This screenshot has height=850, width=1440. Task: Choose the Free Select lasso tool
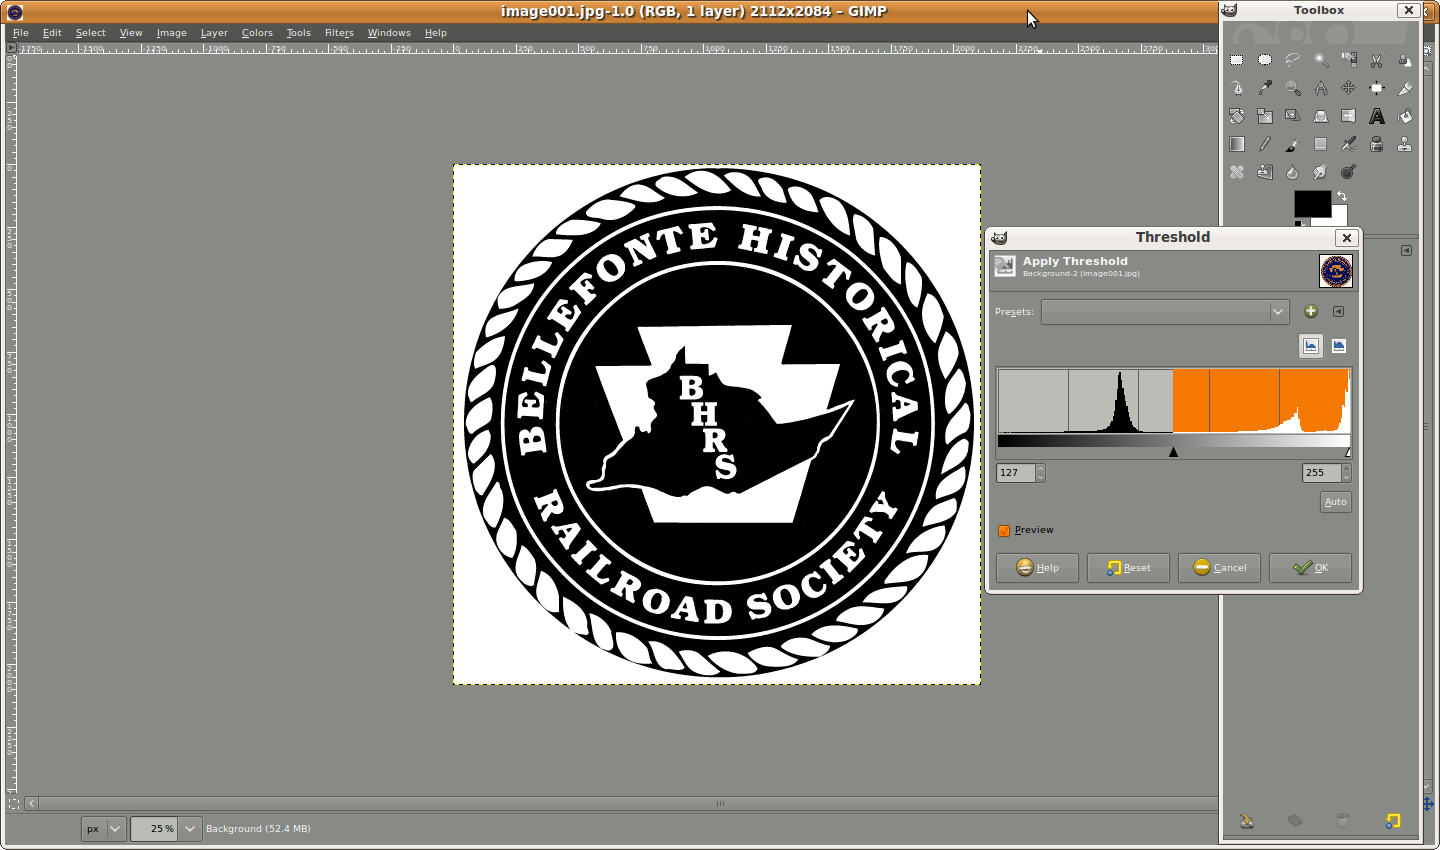pos(1293,60)
